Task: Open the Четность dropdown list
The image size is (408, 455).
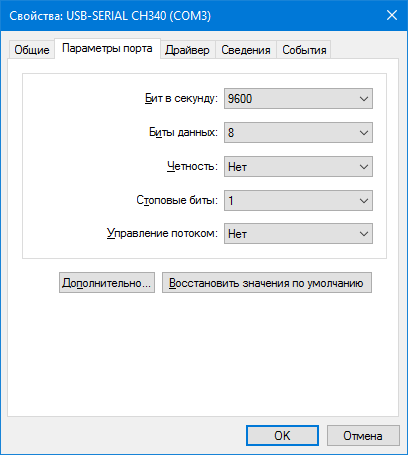Action: (298, 167)
